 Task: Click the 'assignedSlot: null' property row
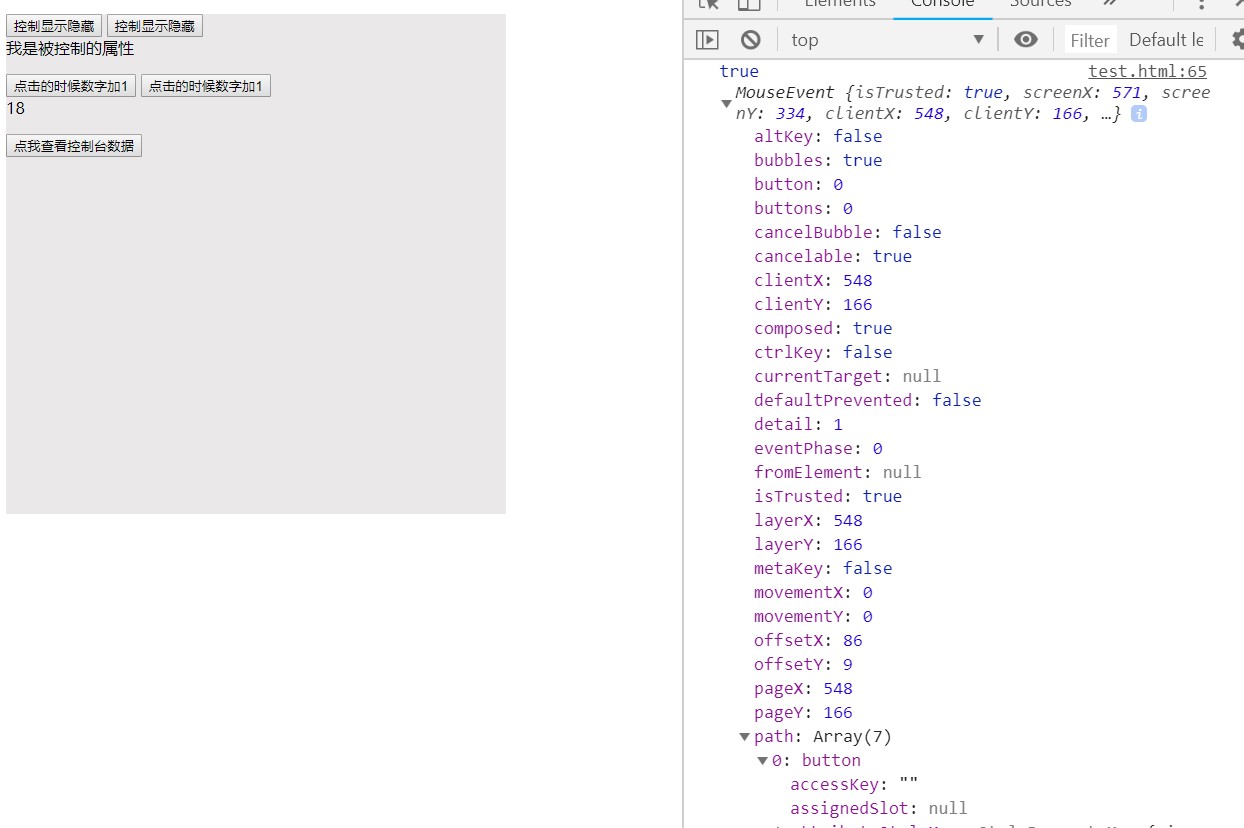click(x=878, y=808)
